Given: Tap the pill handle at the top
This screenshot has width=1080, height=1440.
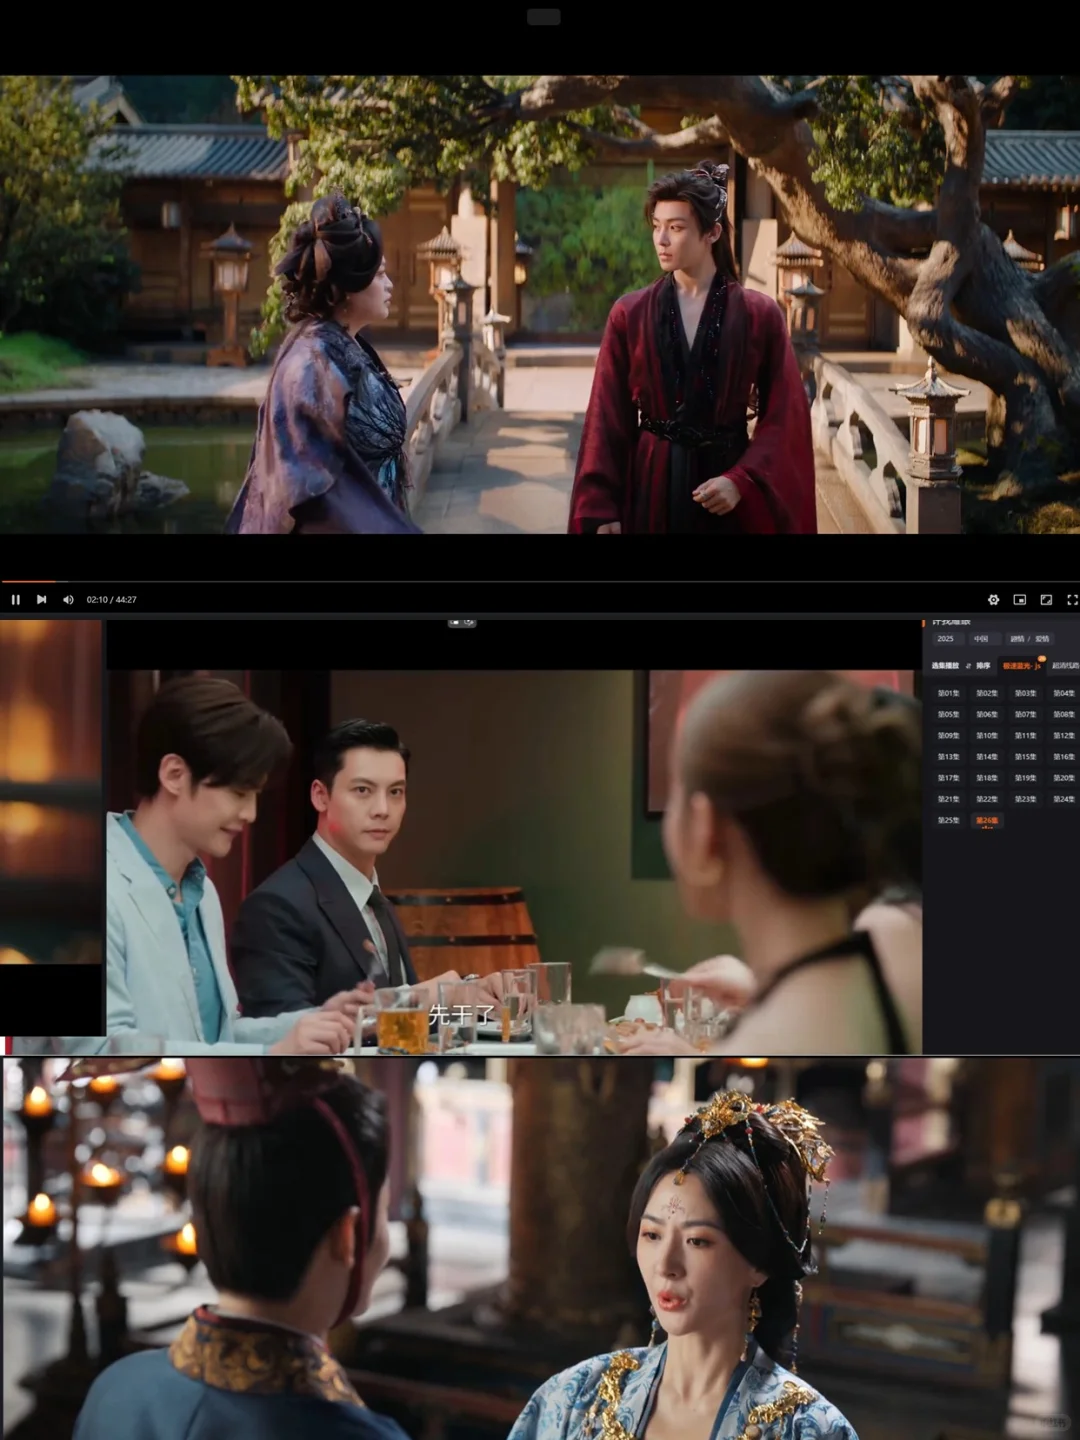Looking at the screenshot, I should click(x=544, y=17).
